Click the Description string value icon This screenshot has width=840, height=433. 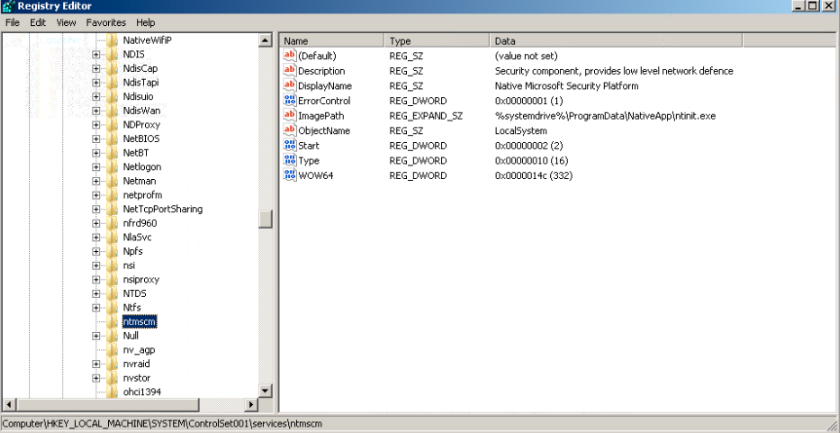290,71
